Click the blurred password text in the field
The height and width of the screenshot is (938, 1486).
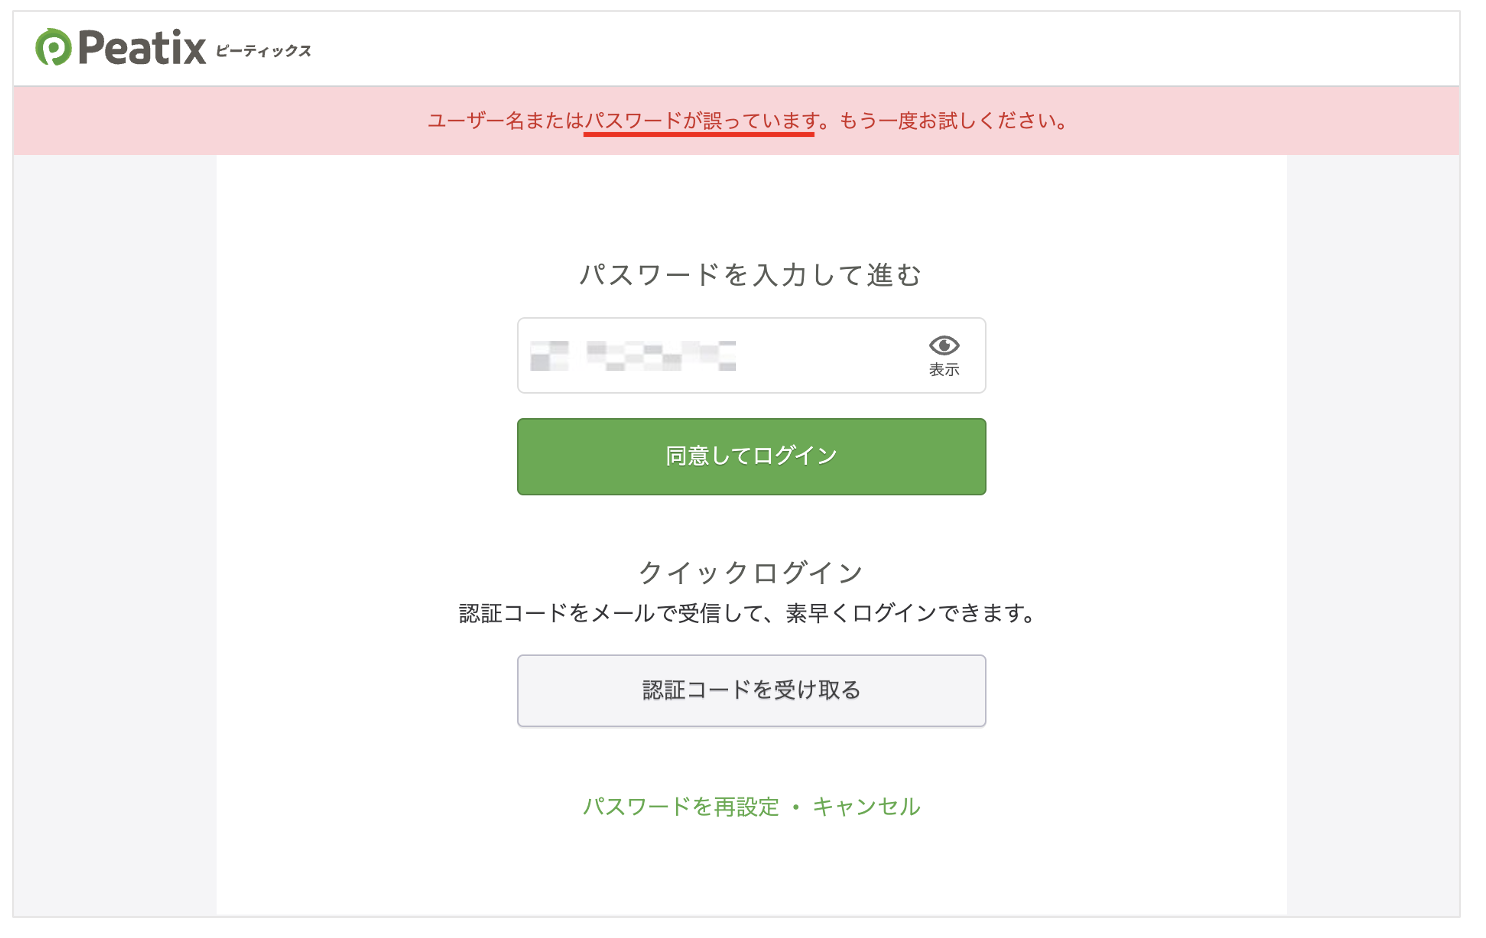(632, 356)
